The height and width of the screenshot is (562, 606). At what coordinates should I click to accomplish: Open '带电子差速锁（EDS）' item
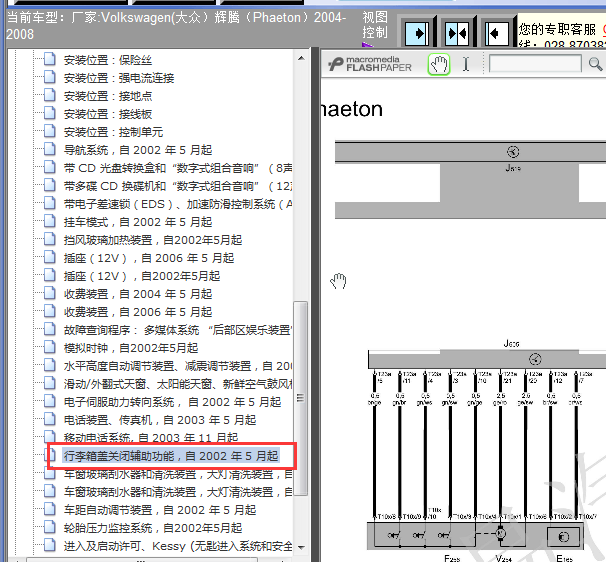coord(178,204)
